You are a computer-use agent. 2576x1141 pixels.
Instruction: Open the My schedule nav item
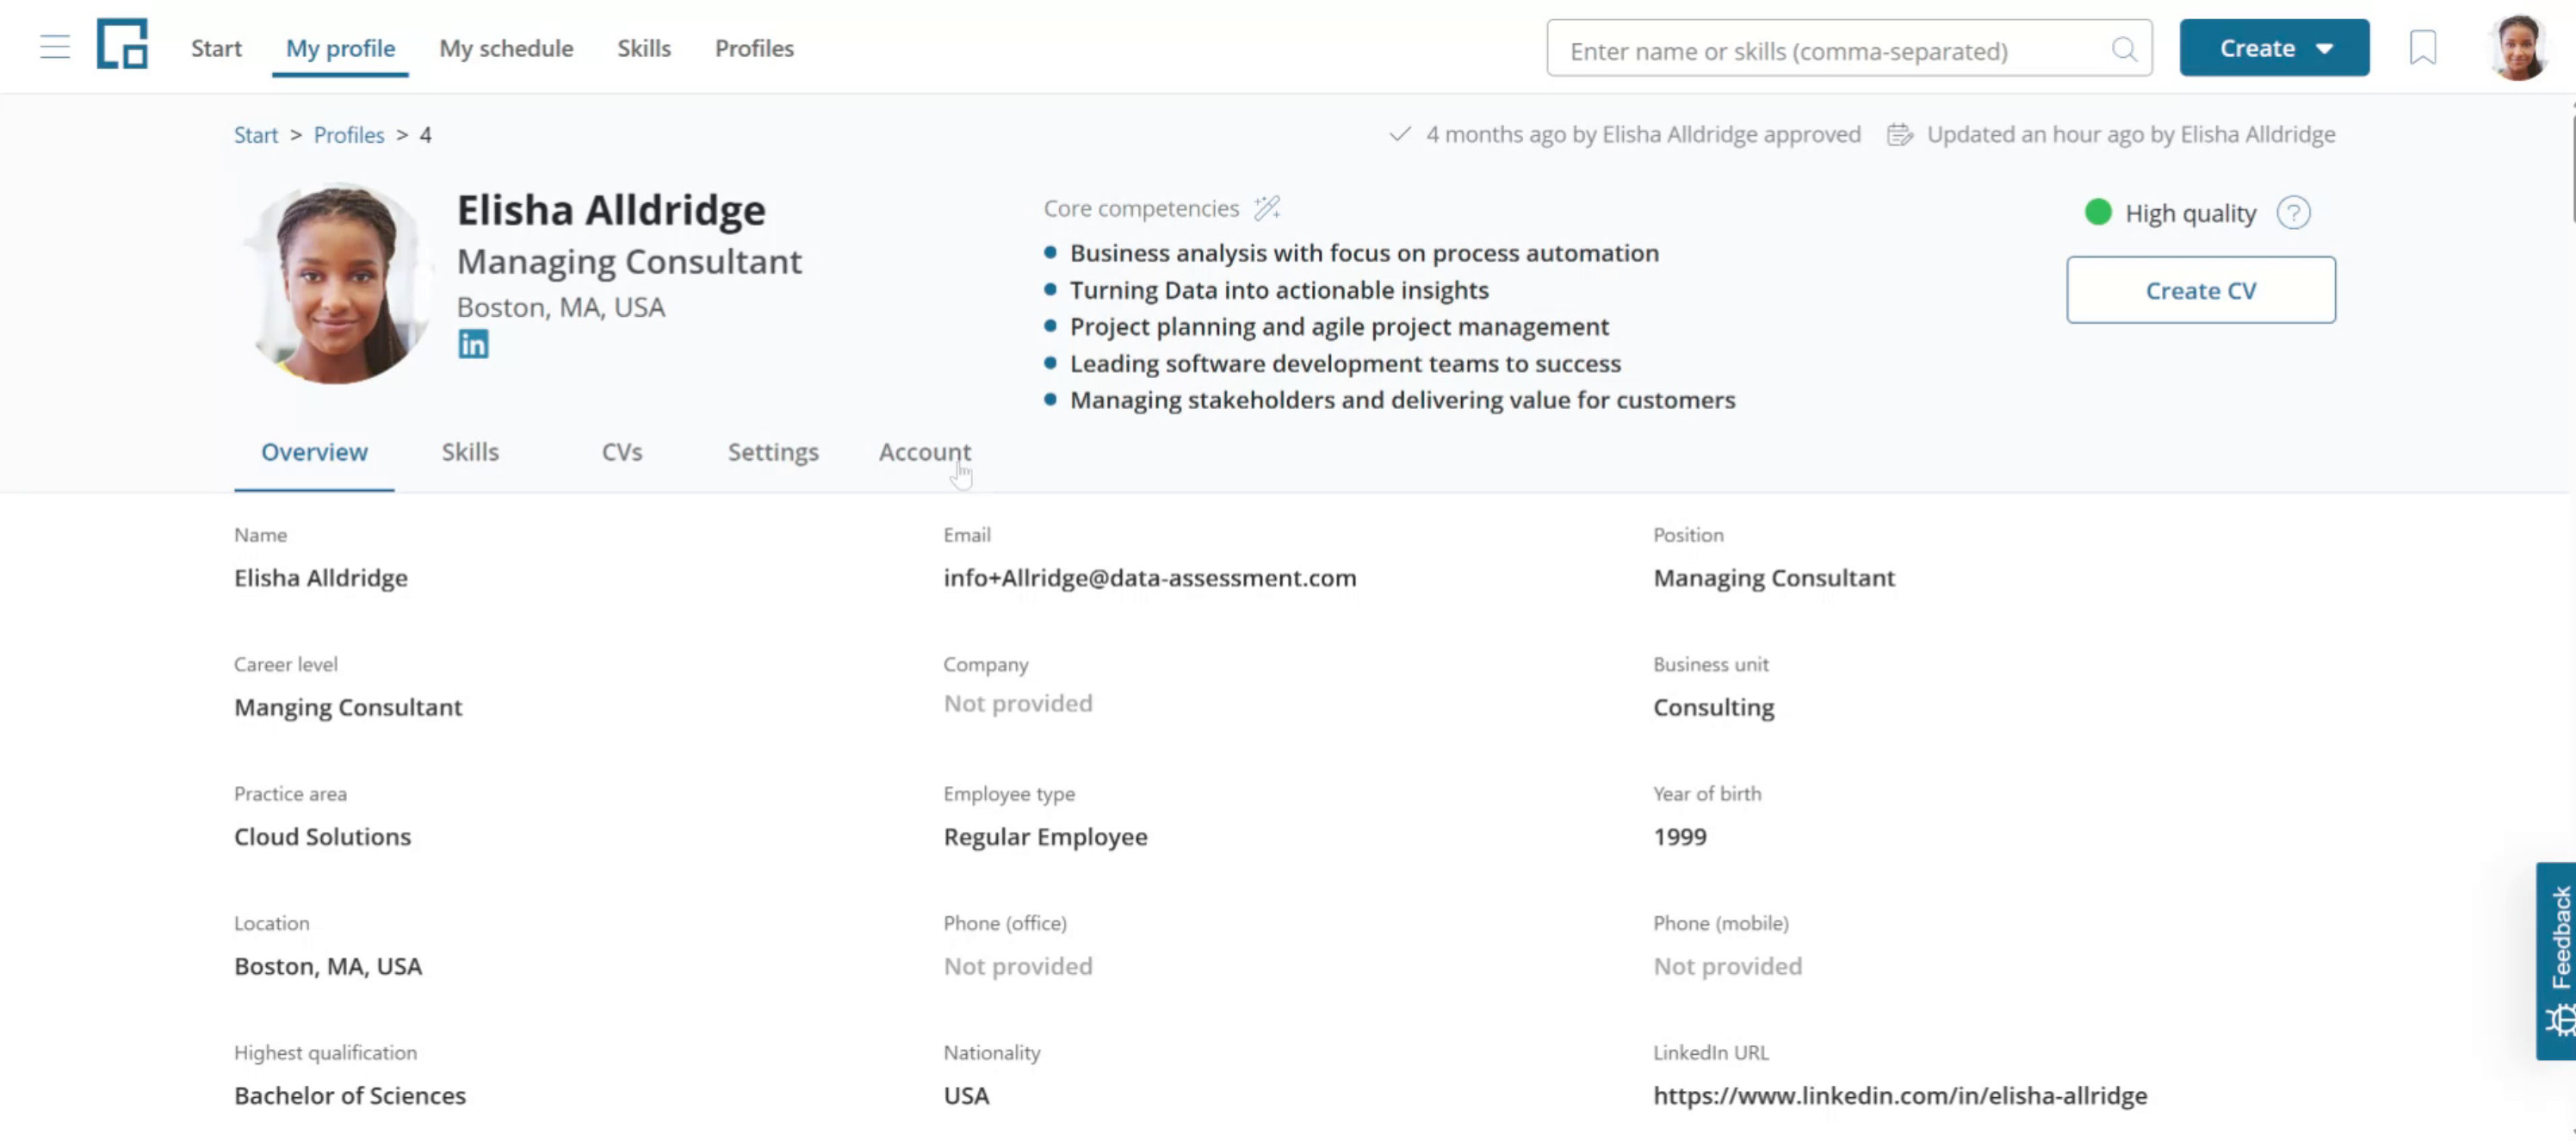(x=506, y=48)
